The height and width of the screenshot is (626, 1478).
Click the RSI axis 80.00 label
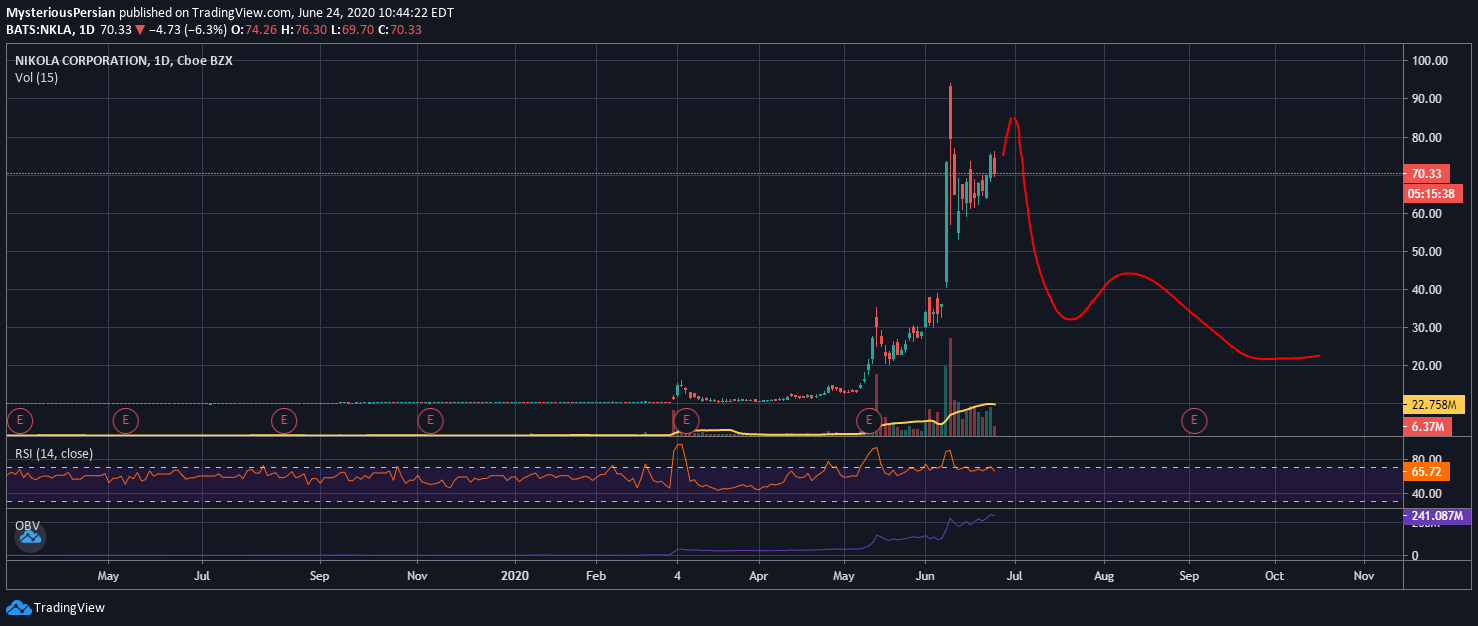pyautogui.click(x=1427, y=459)
